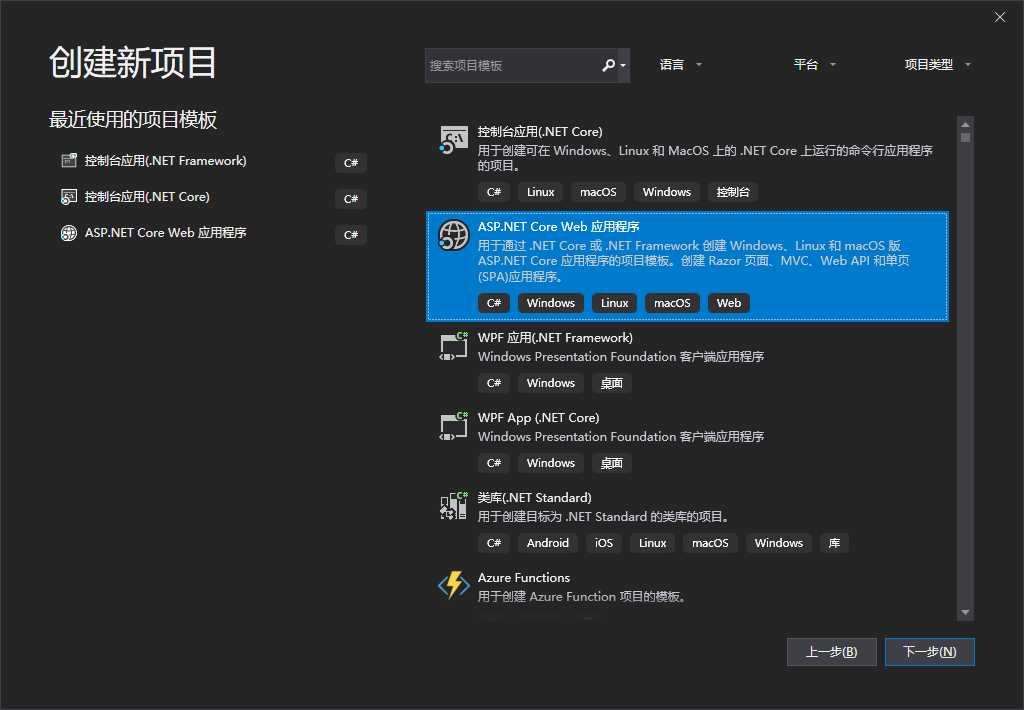Click the Windows tag on console app template
Screen dimensions: 1024x710
point(666,192)
